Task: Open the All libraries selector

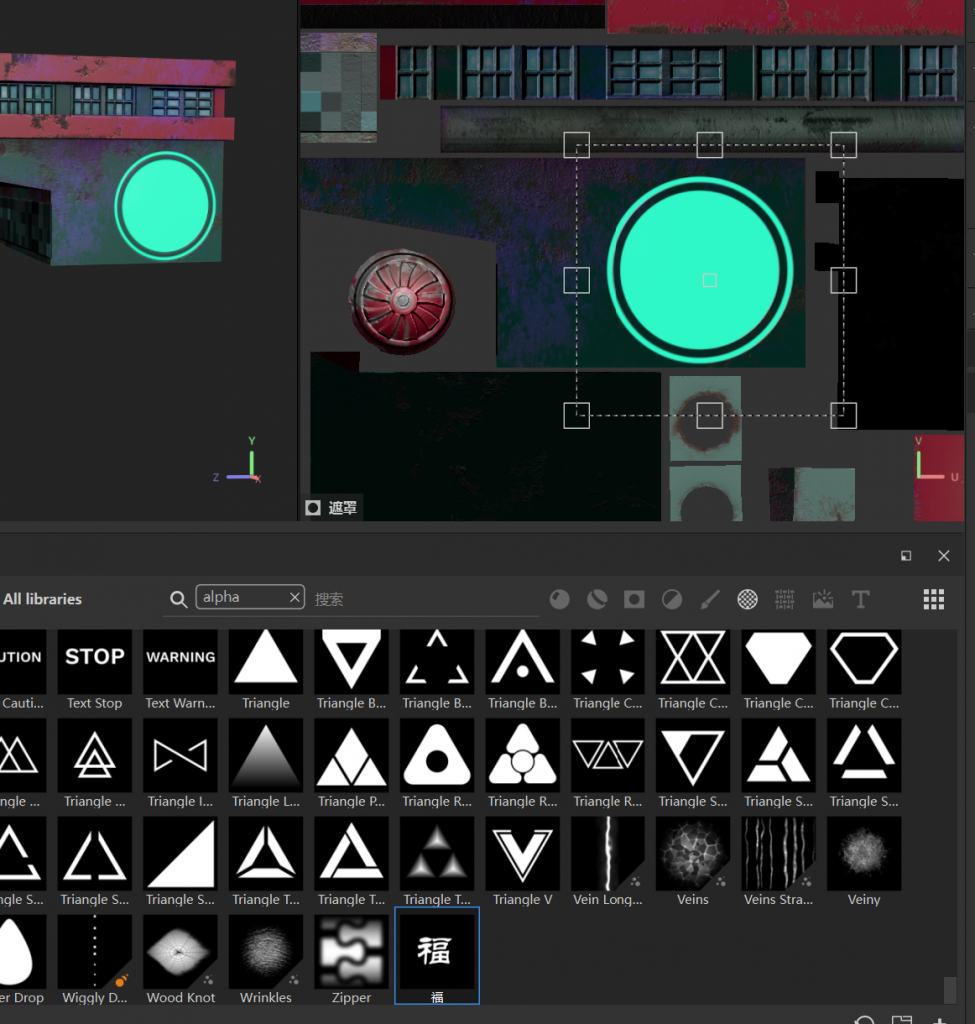Action: click(43, 599)
